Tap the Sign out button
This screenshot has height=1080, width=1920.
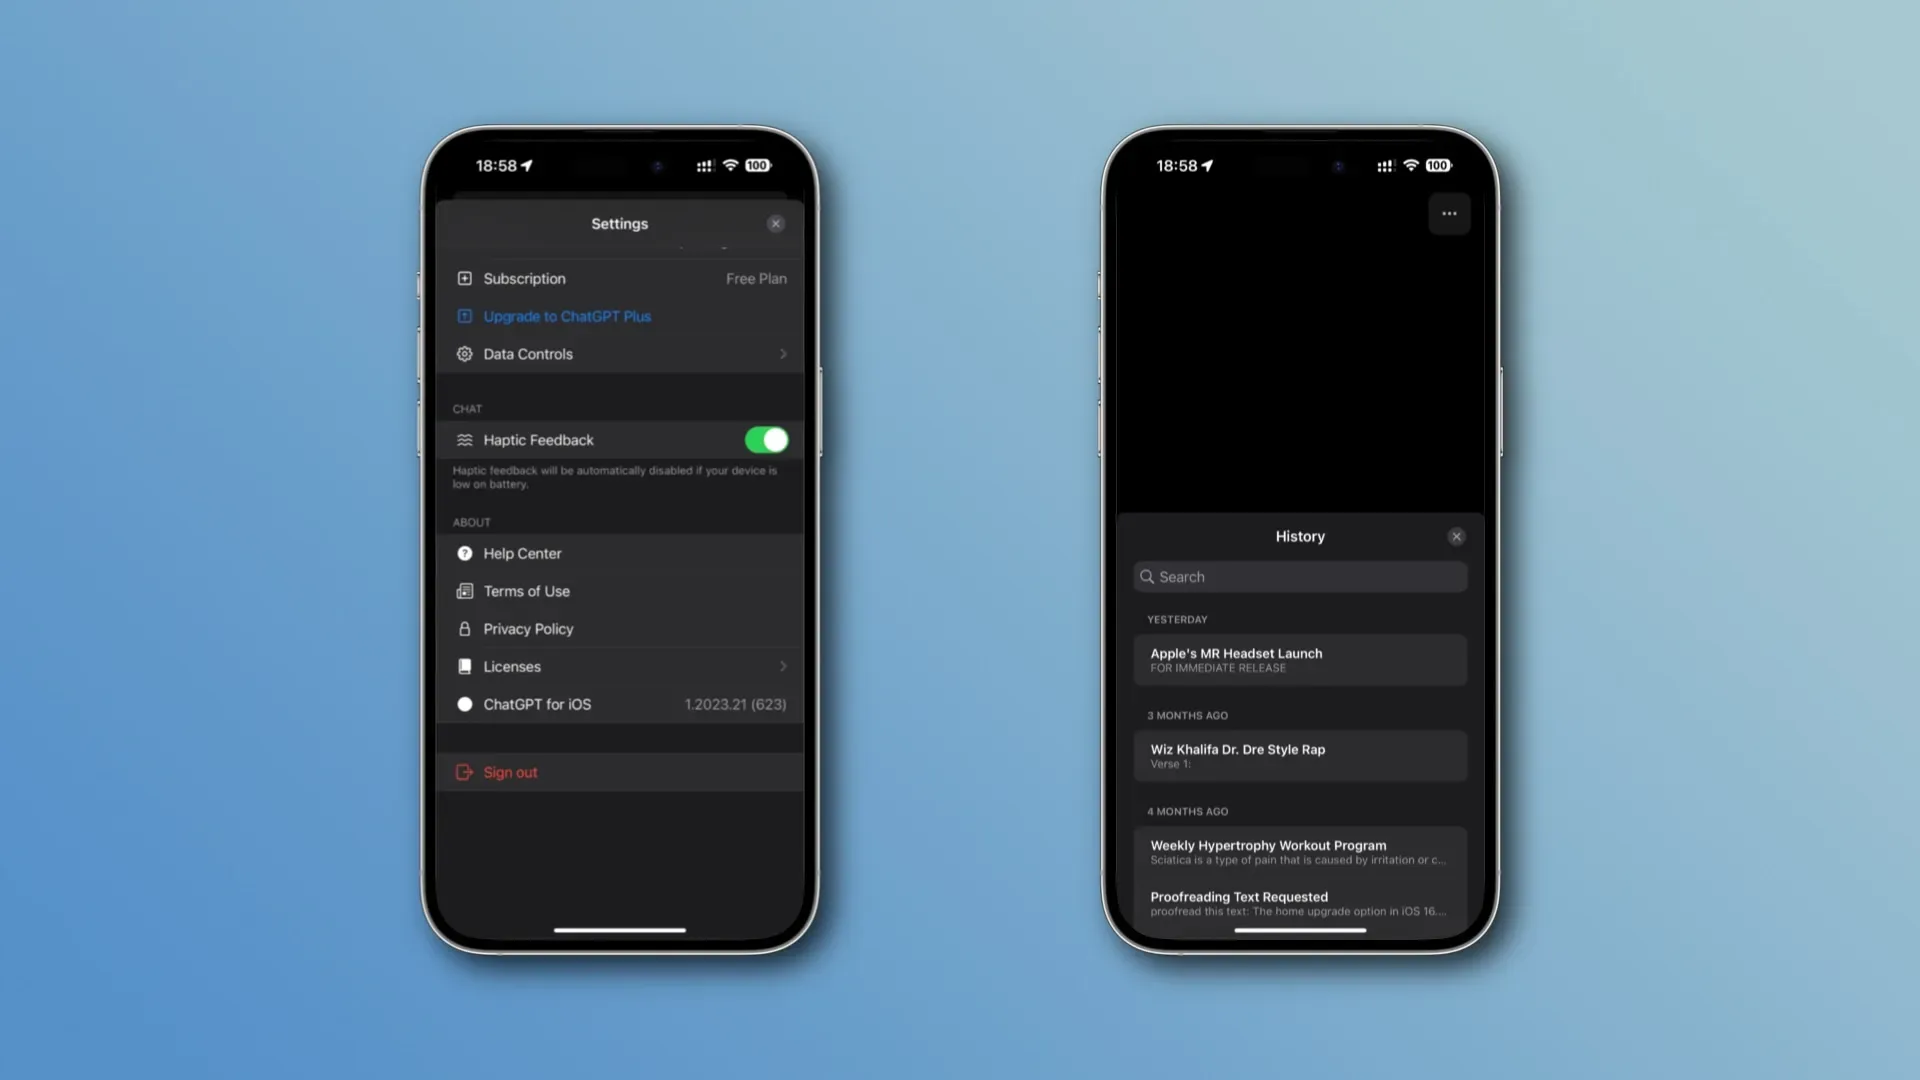point(510,771)
